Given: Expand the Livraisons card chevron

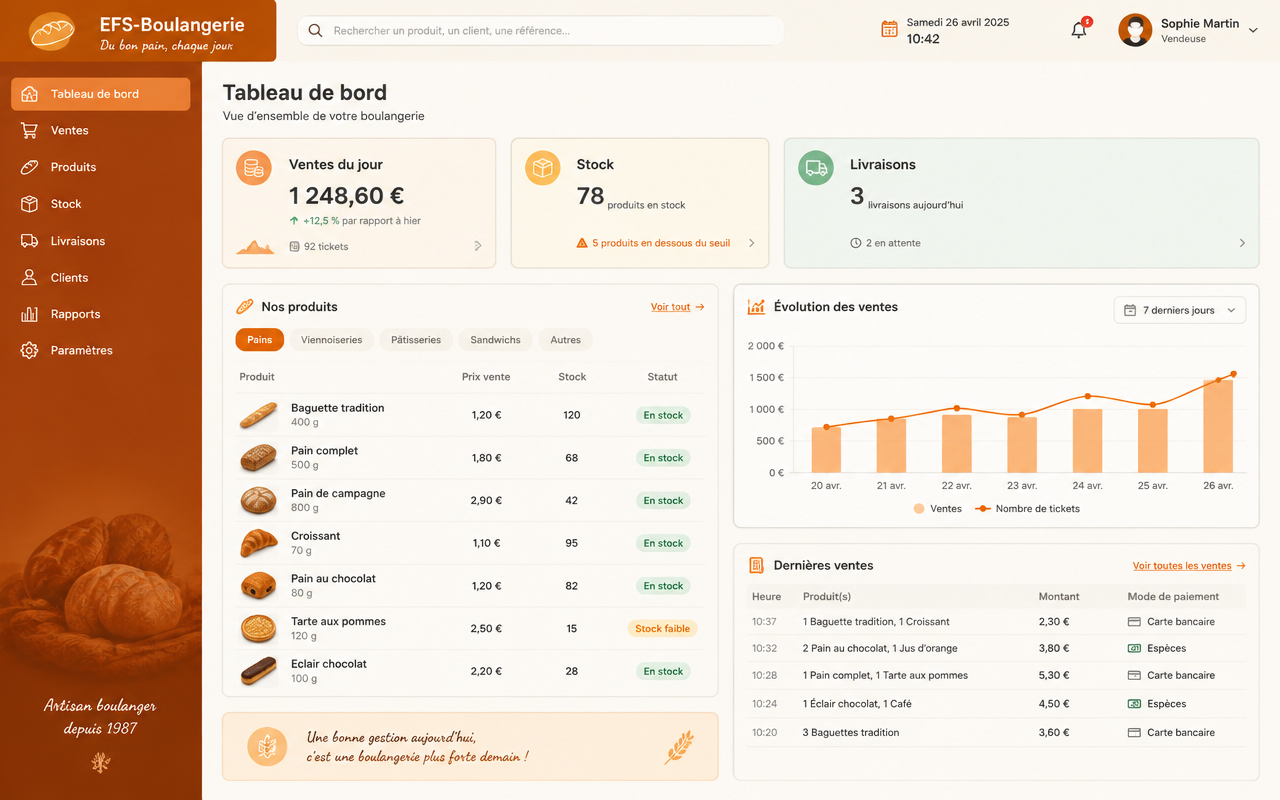Looking at the screenshot, I should 1242,243.
